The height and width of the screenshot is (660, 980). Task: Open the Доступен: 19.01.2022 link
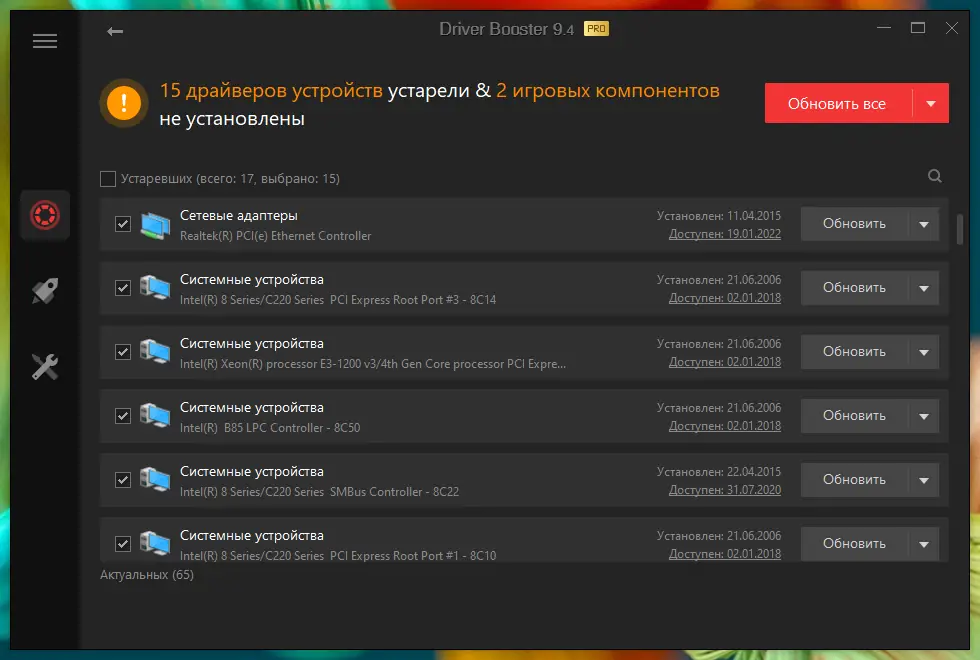(724, 234)
